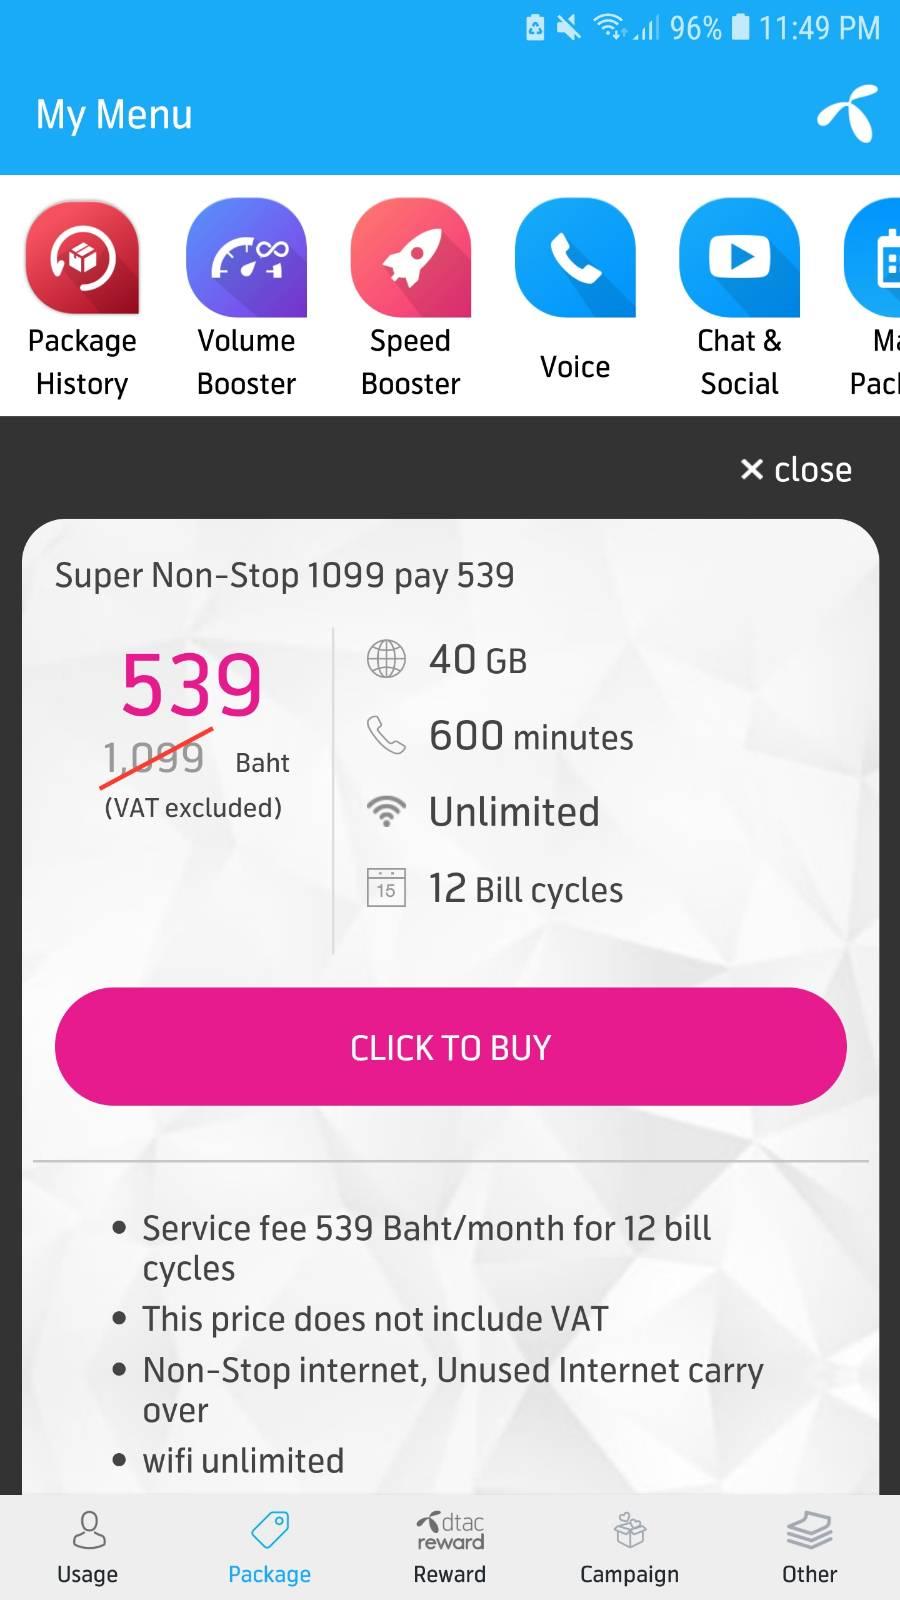The height and width of the screenshot is (1600, 900).
Task: Click the globe data icon
Action: point(386,659)
